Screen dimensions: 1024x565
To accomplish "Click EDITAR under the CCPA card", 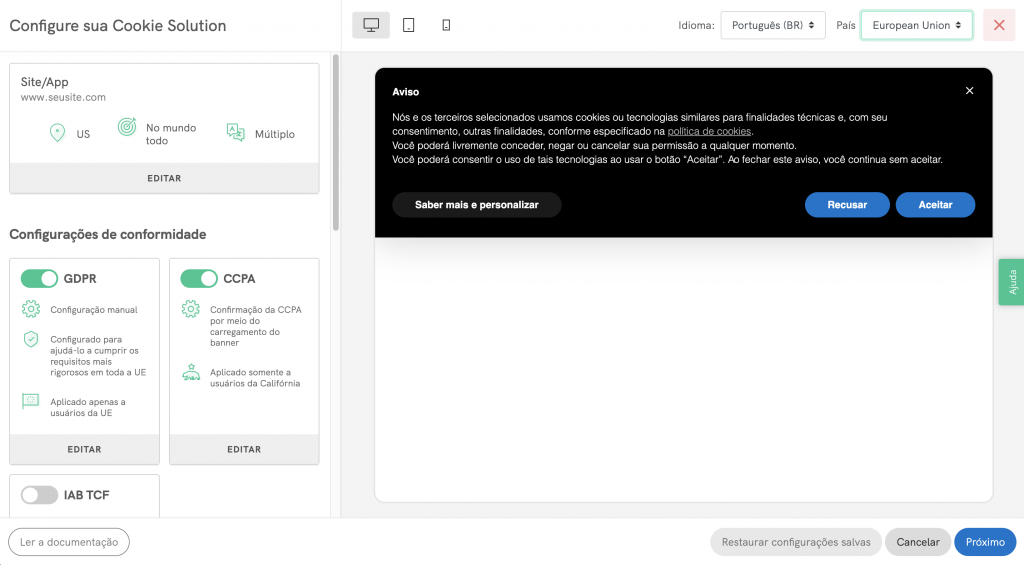I will pyautogui.click(x=244, y=449).
